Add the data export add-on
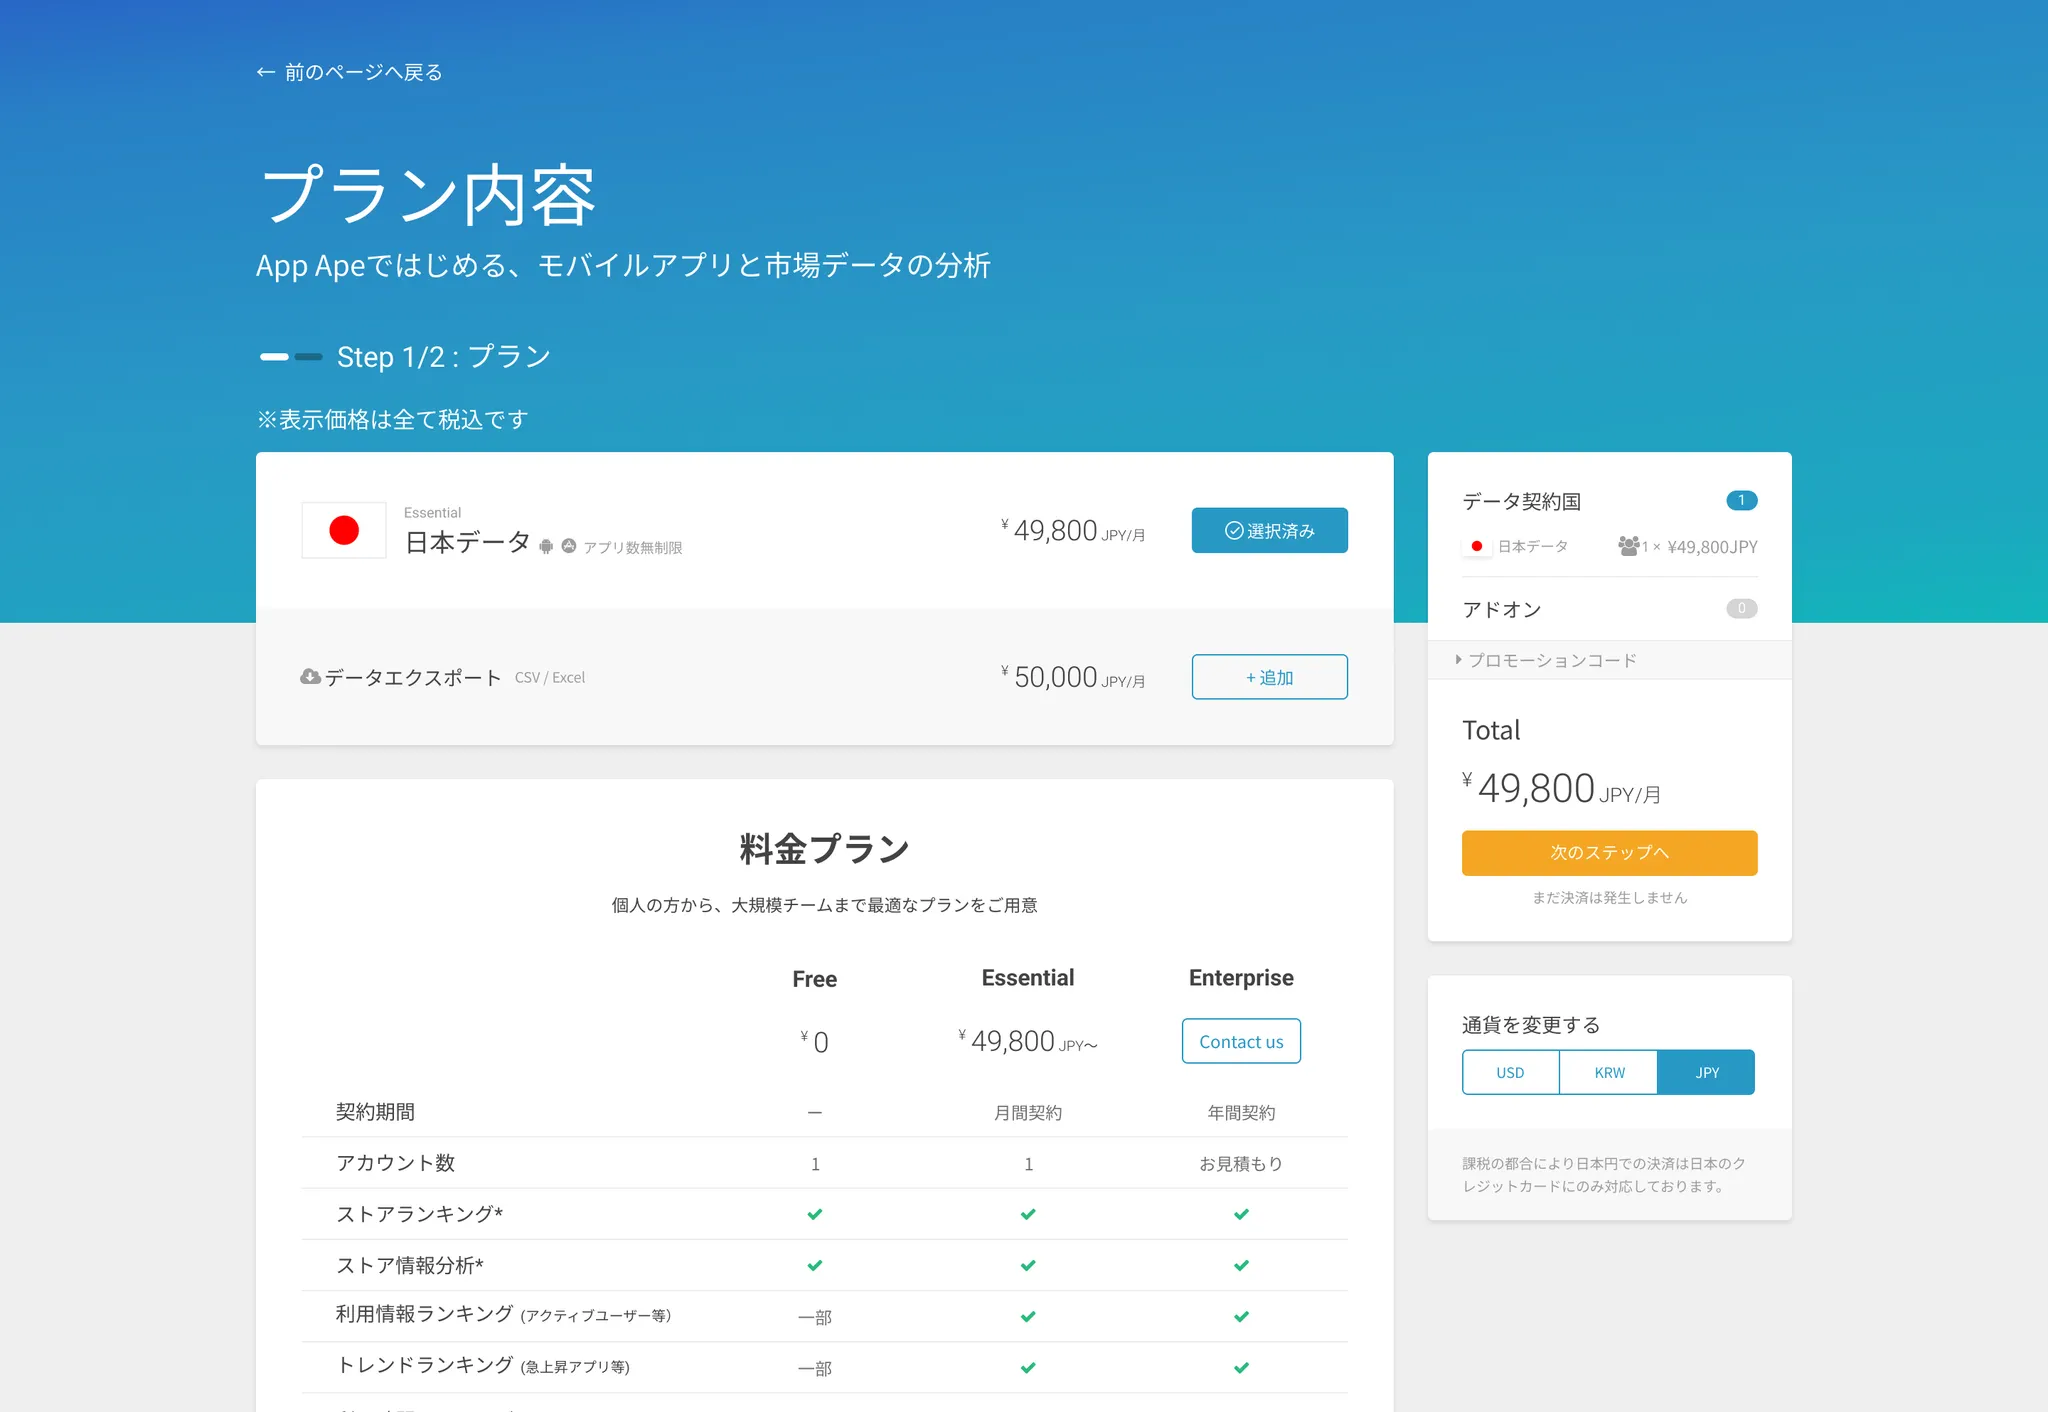 [x=1269, y=677]
